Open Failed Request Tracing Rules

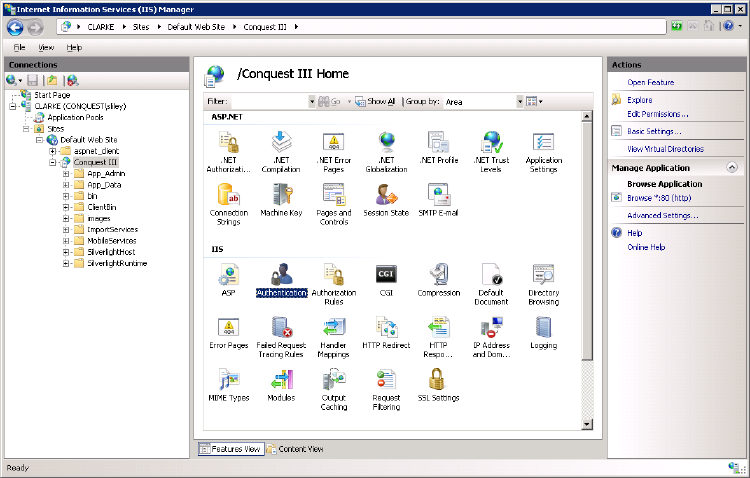click(281, 337)
